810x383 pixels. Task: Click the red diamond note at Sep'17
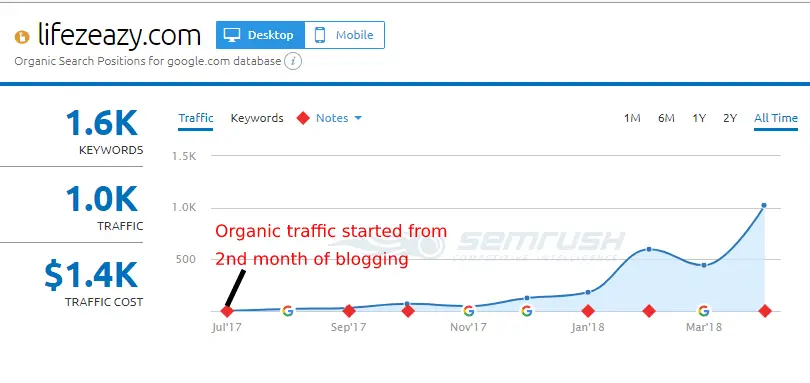(x=349, y=311)
